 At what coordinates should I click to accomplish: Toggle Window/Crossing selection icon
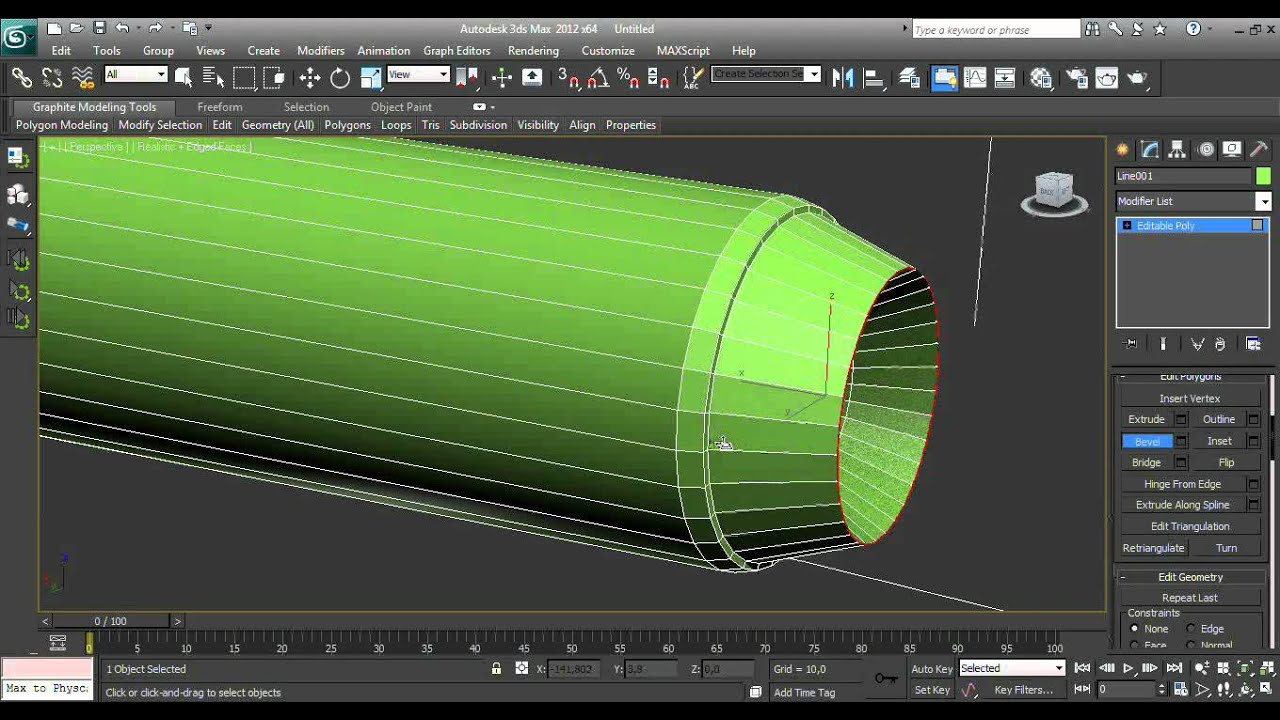click(x=274, y=77)
